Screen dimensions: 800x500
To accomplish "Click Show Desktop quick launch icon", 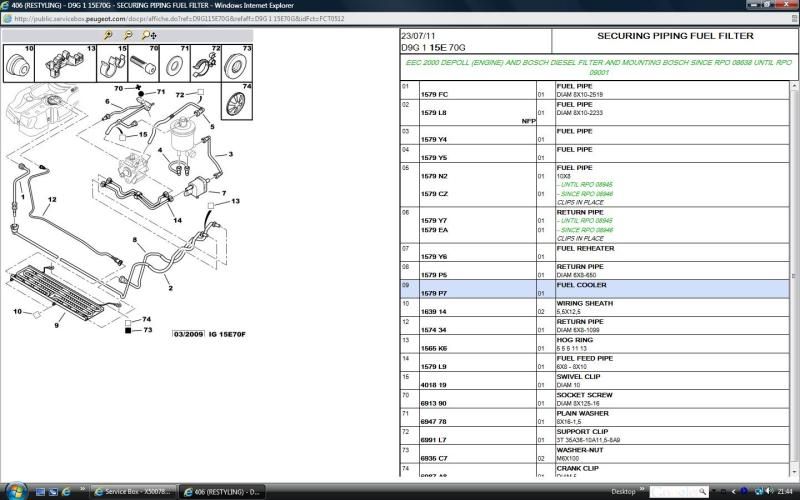I will tap(41, 492).
